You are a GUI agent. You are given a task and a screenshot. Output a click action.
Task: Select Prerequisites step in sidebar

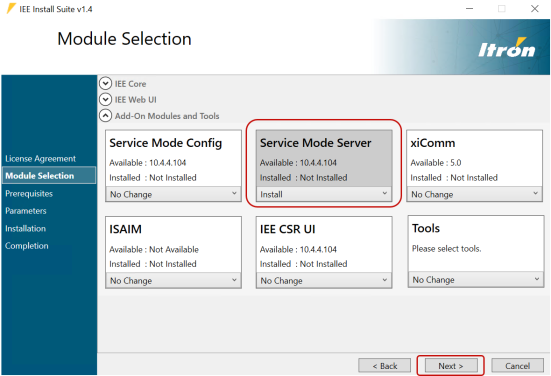coord(29,193)
